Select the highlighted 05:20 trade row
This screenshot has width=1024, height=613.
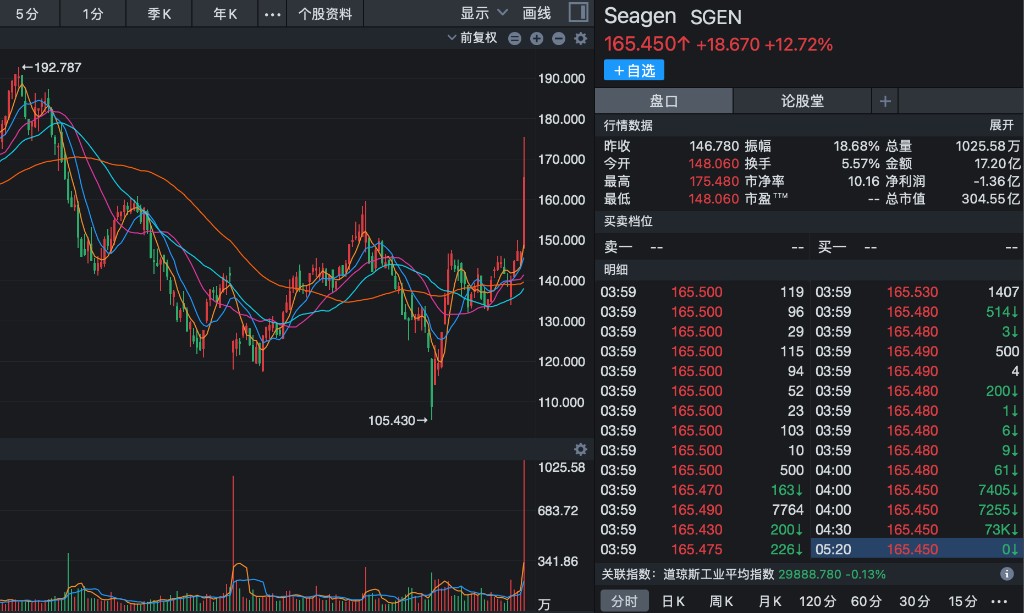(915, 549)
